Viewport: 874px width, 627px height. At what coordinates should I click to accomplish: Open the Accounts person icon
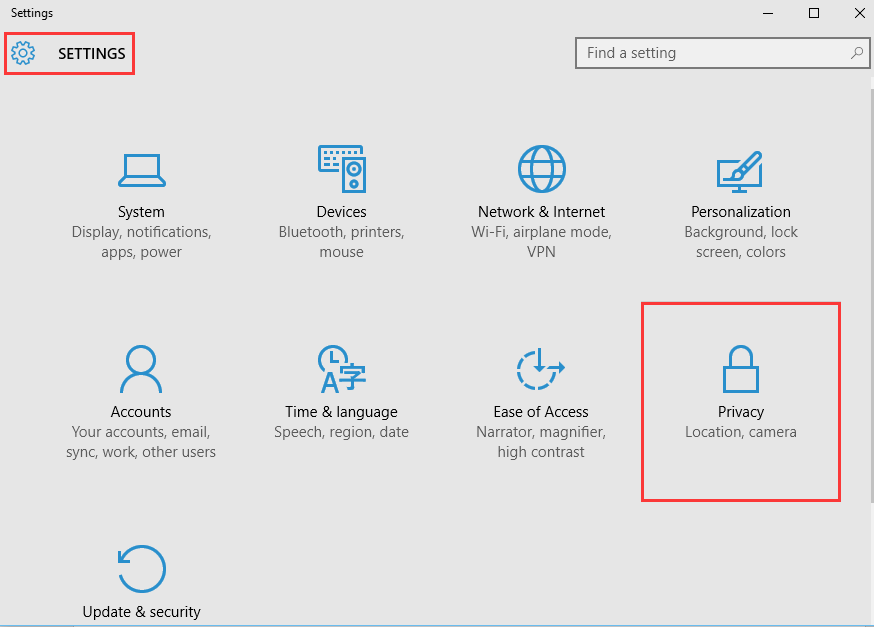[141, 369]
